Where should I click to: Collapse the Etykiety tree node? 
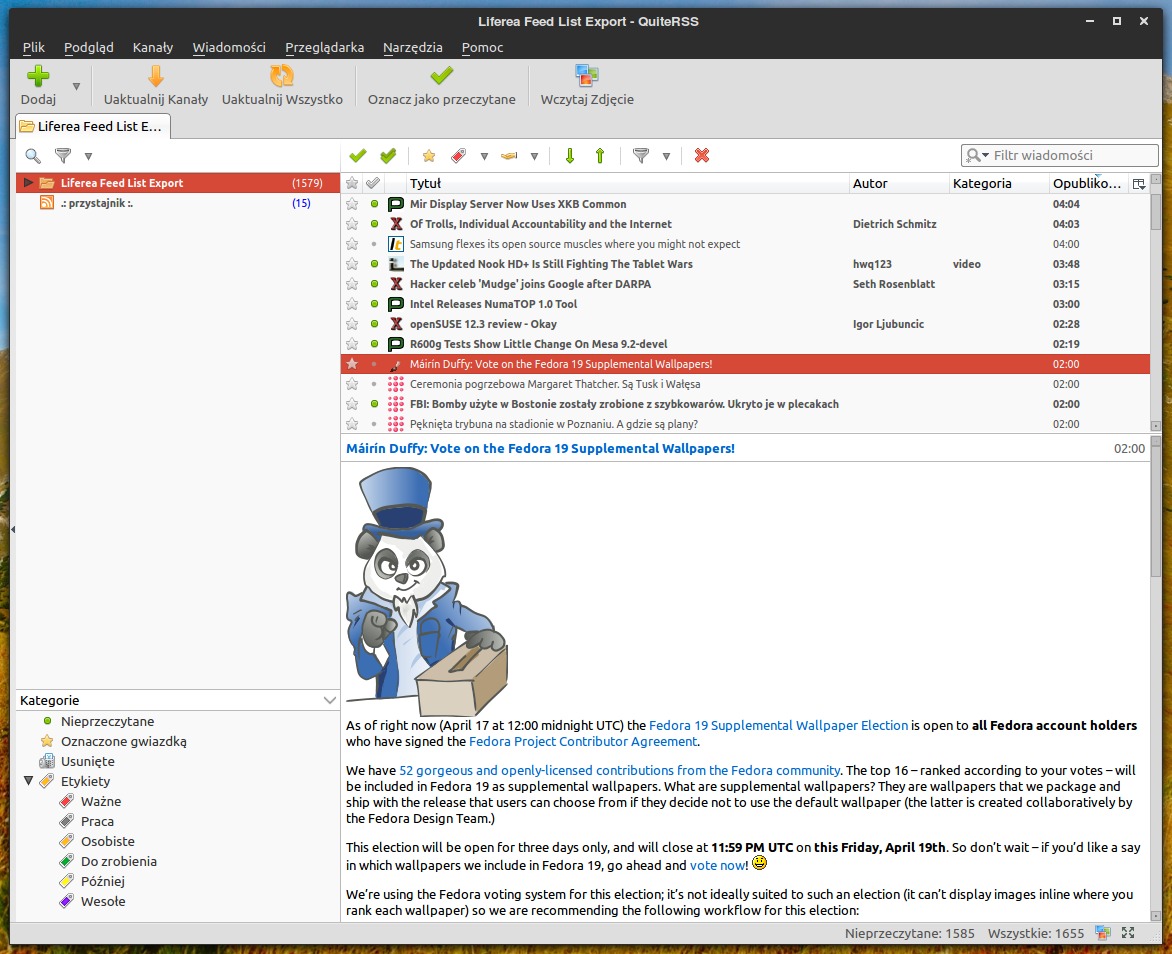28,781
